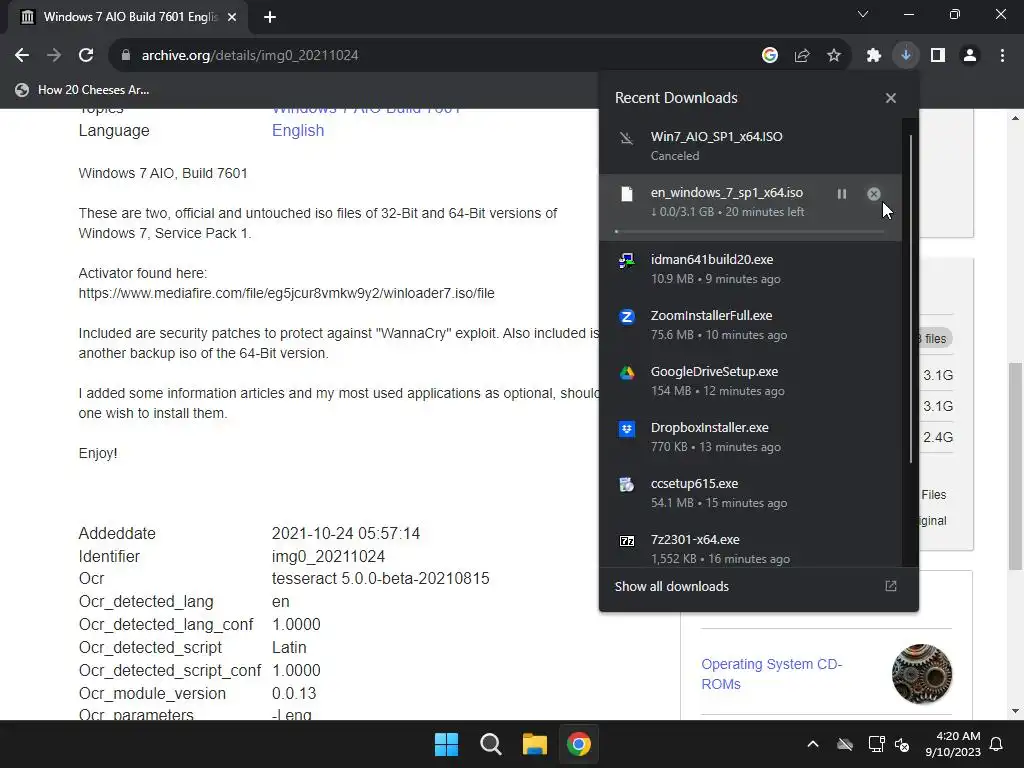Click the Chrome taskbar icon
Image resolution: width=1024 pixels, height=768 pixels.
pyautogui.click(x=579, y=744)
